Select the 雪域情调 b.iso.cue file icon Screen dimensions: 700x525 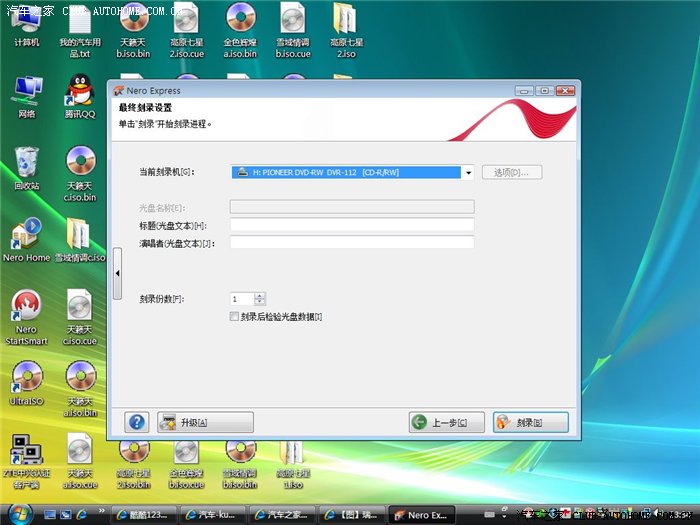(x=293, y=30)
